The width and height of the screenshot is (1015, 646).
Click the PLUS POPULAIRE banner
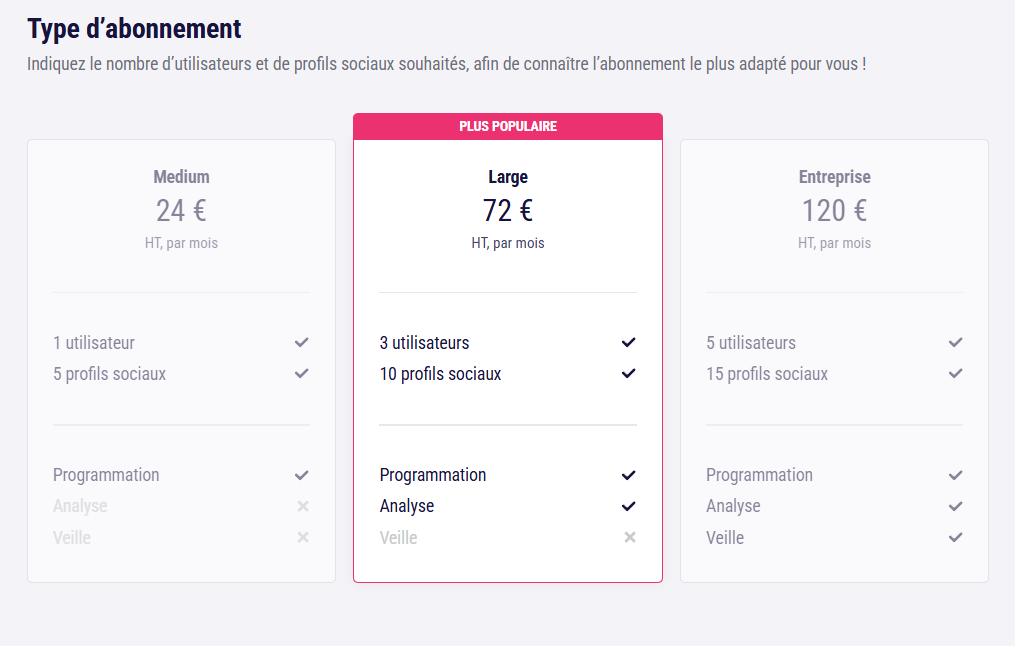point(508,127)
